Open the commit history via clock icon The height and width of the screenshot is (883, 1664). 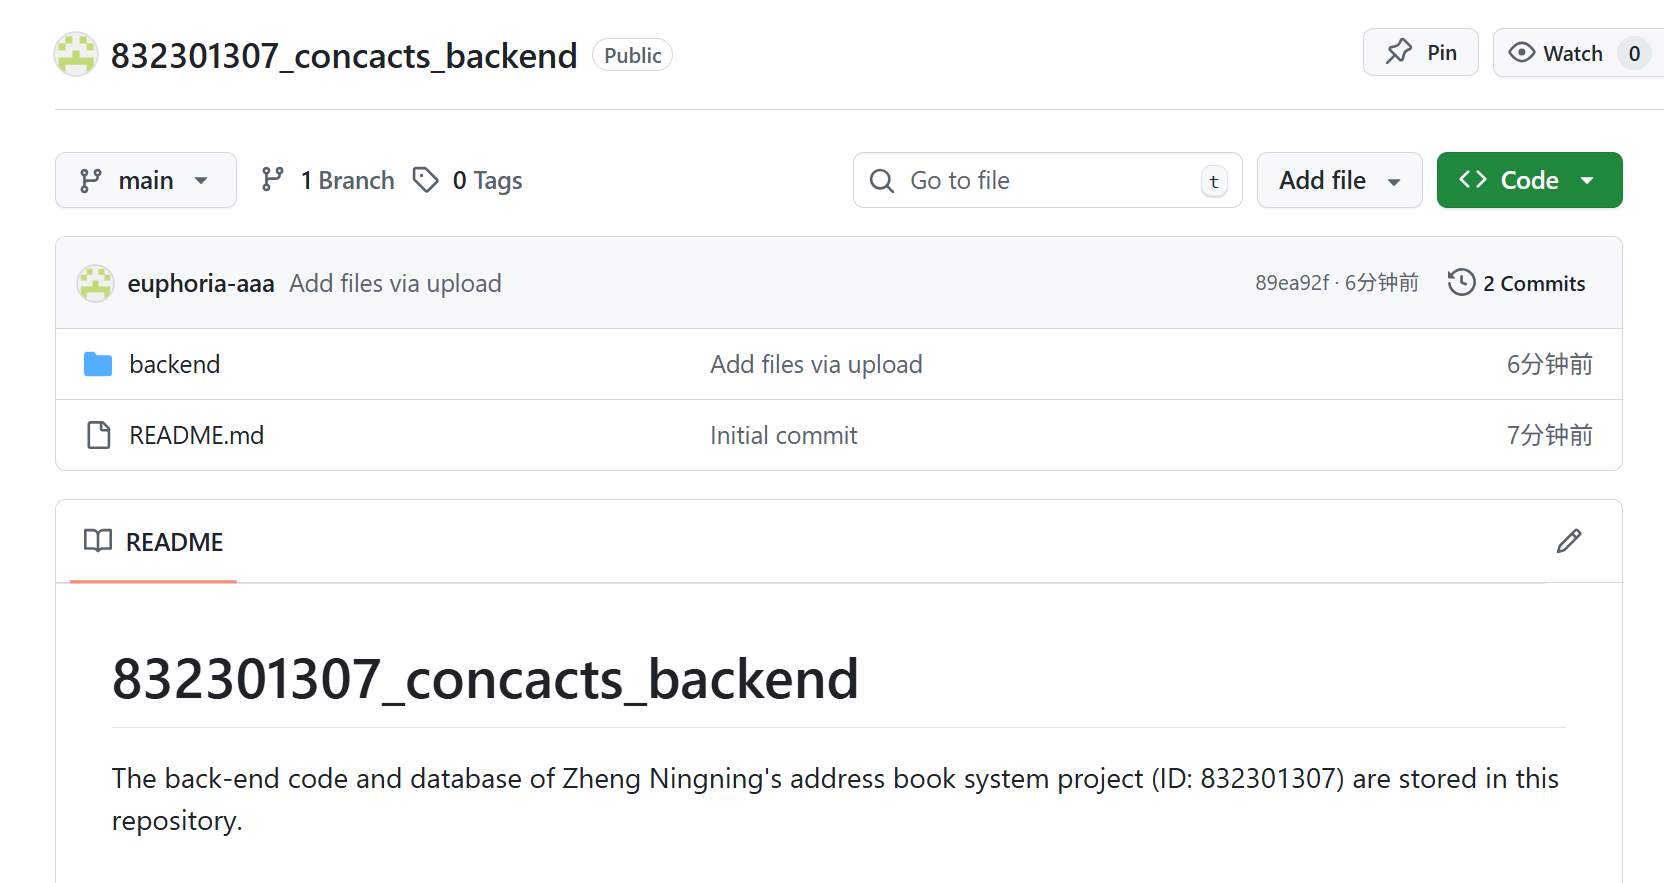[1461, 282]
